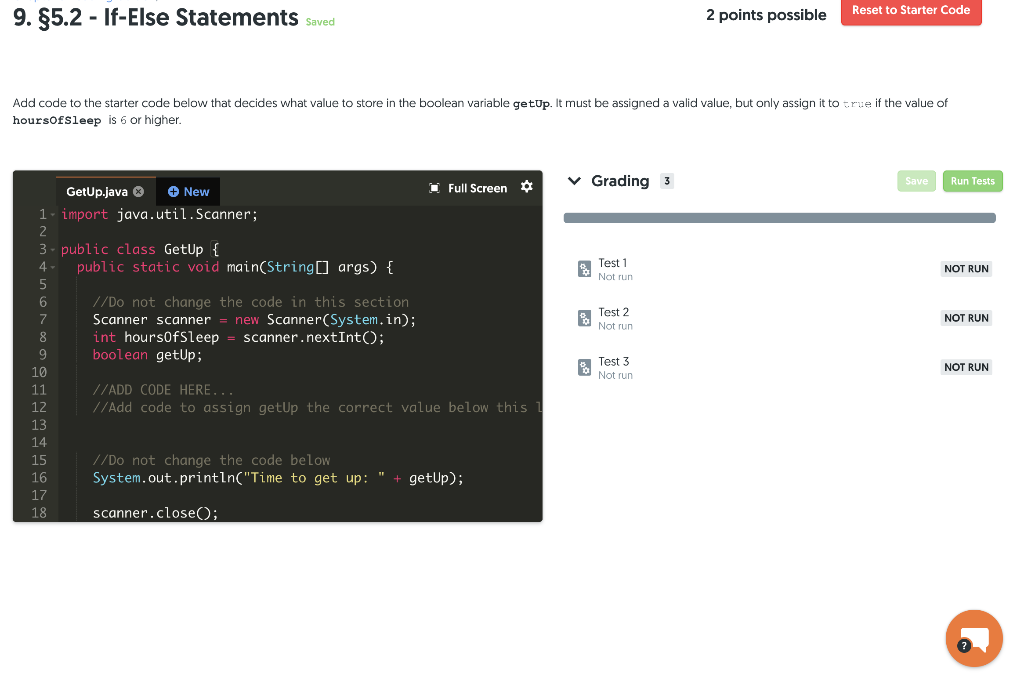Image resolution: width=1024 pixels, height=688 pixels.
Task: Click the grading progress bar
Action: (x=779, y=218)
